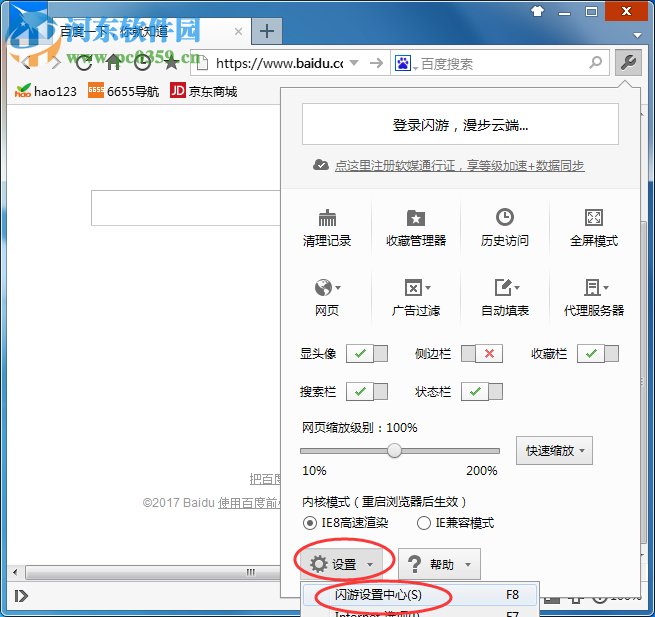Toggle the 收藏栏 switch
Viewport: 655px width, 617px height.
pyautogui.click(x=598, y=354)
